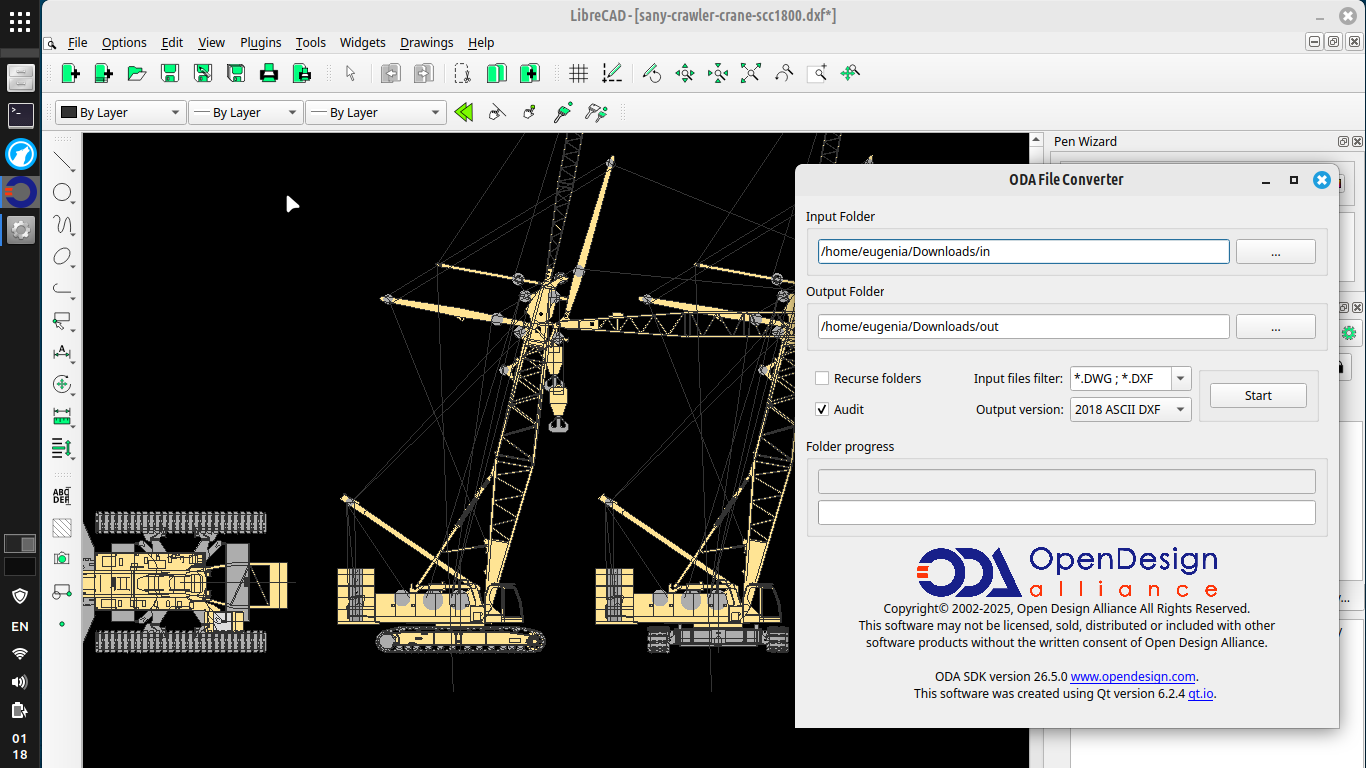1366x768 pixels.
Task: Click the Wi-Fi icon in system tray
Action: pyautogui.click(x=19, y=654)
